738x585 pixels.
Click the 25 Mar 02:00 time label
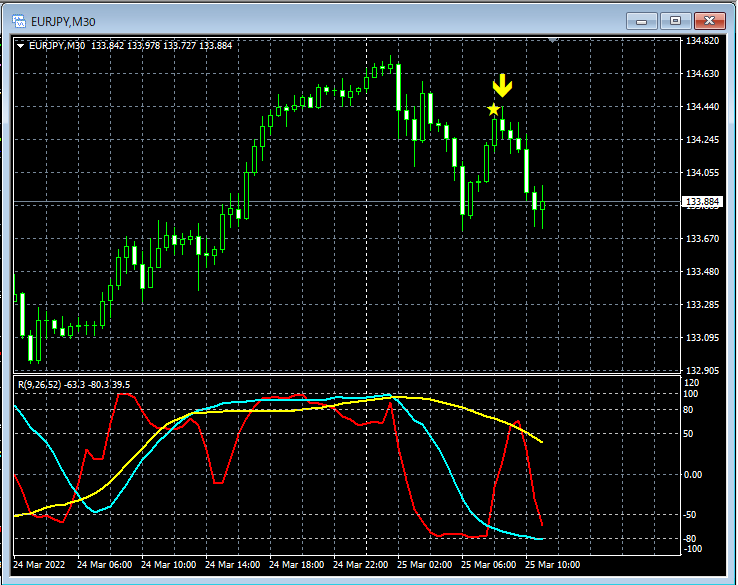[424, 564]
